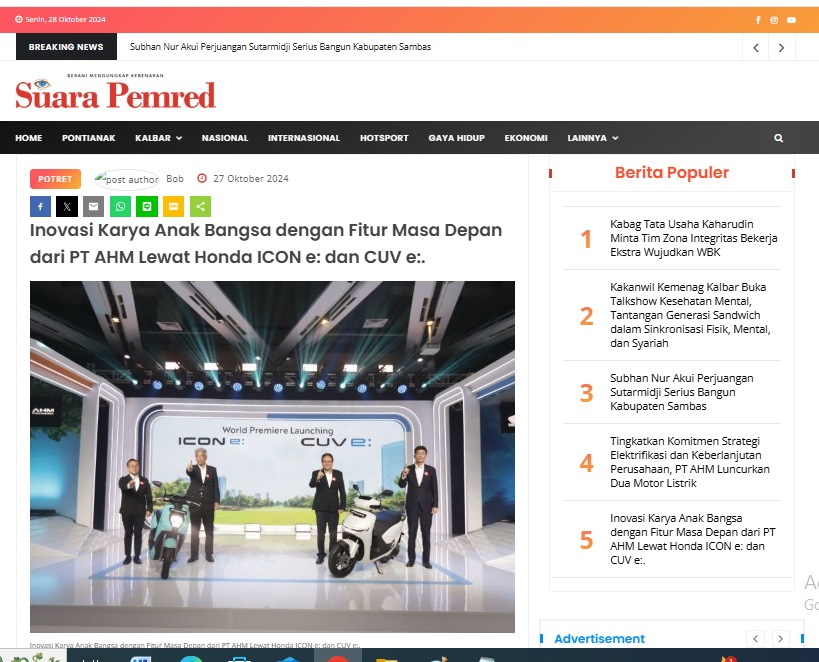This screenshot has width=819, height=662.
Task: Go to the previous breaking news headline
Action: (x=756, y=48)
